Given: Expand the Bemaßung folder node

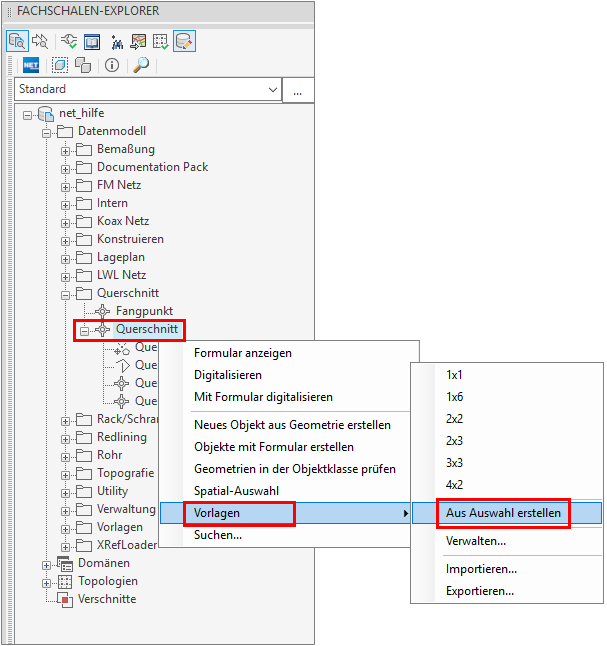Looking at the screenshot, I should coord(65,150).
